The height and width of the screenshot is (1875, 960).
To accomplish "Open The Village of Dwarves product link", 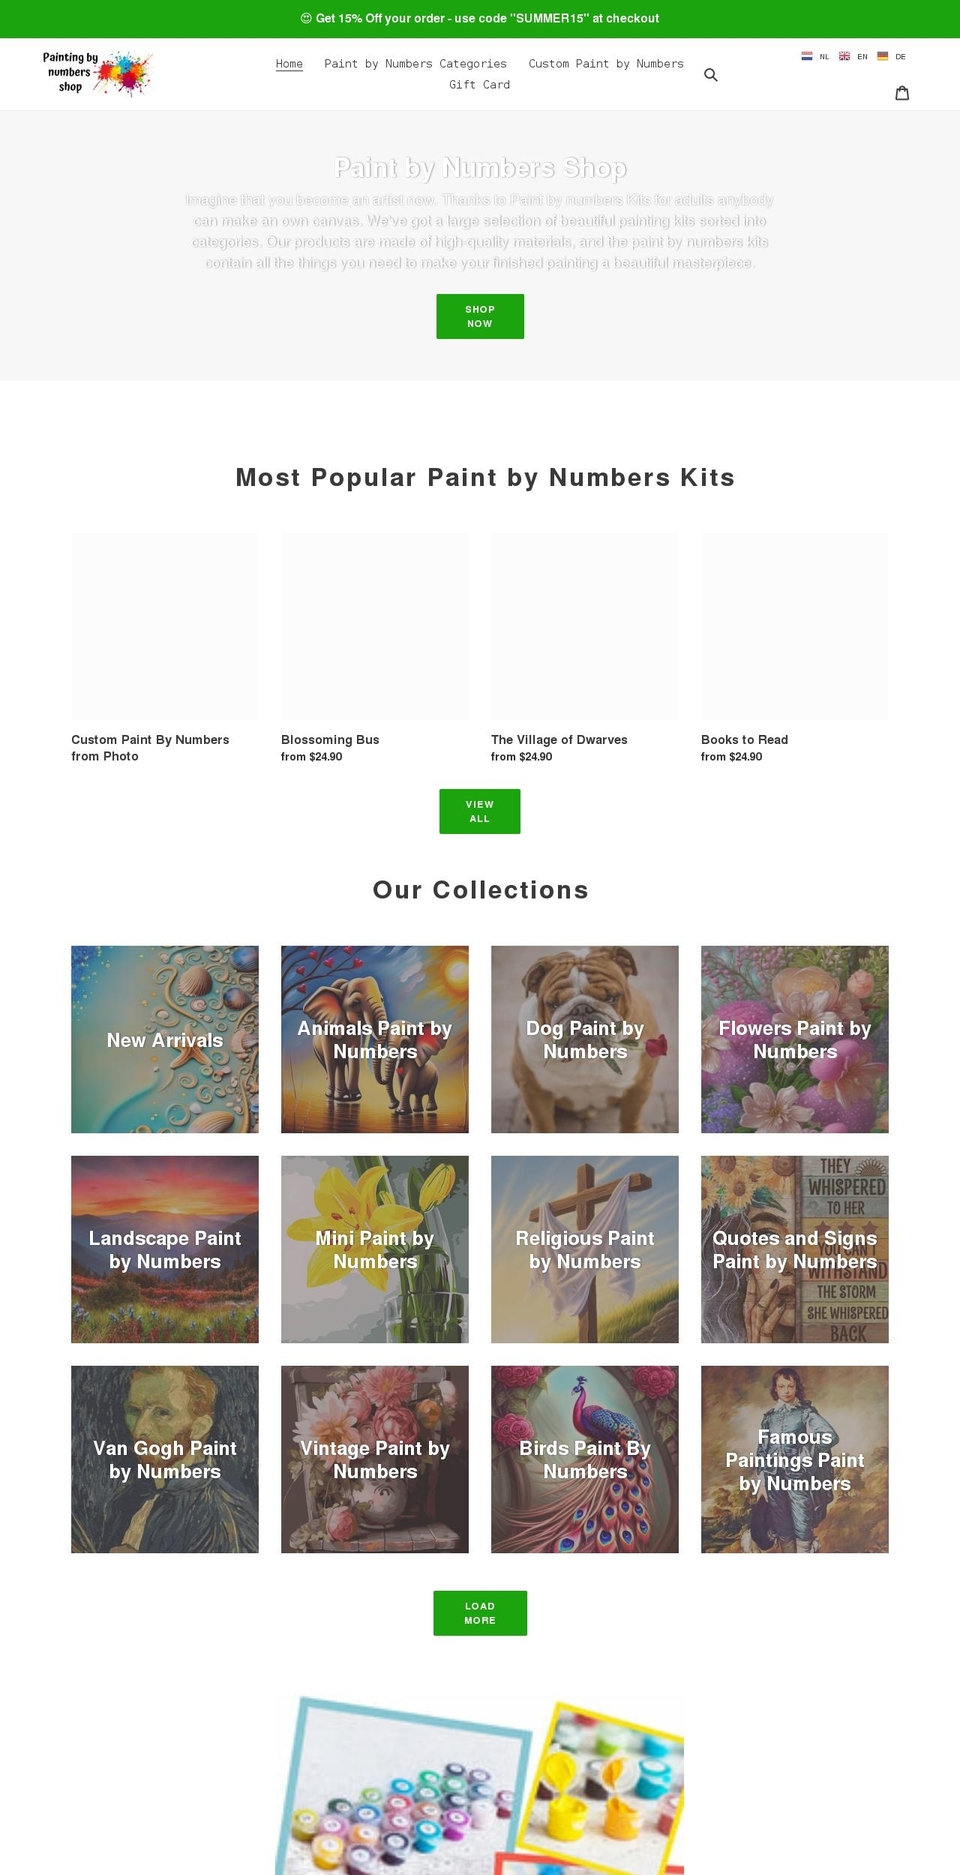I will (x=558, y=740).
